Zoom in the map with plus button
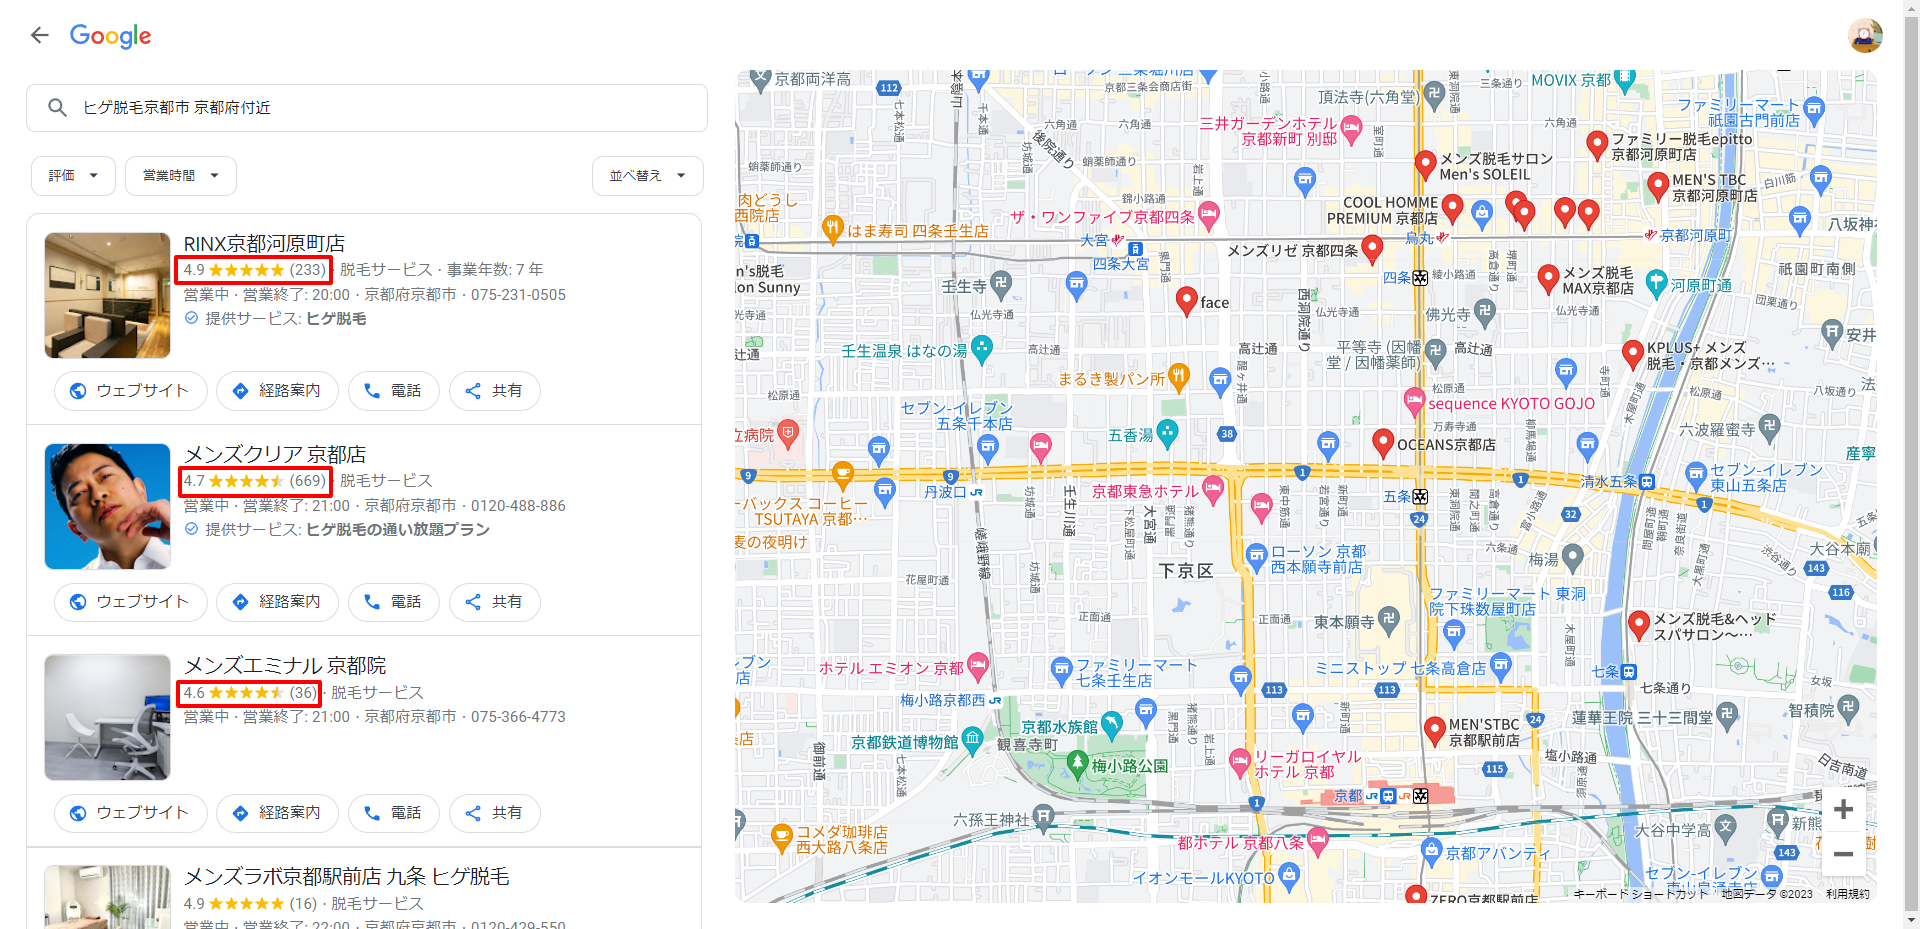 pyautogui.click(x=1843, y=809)
